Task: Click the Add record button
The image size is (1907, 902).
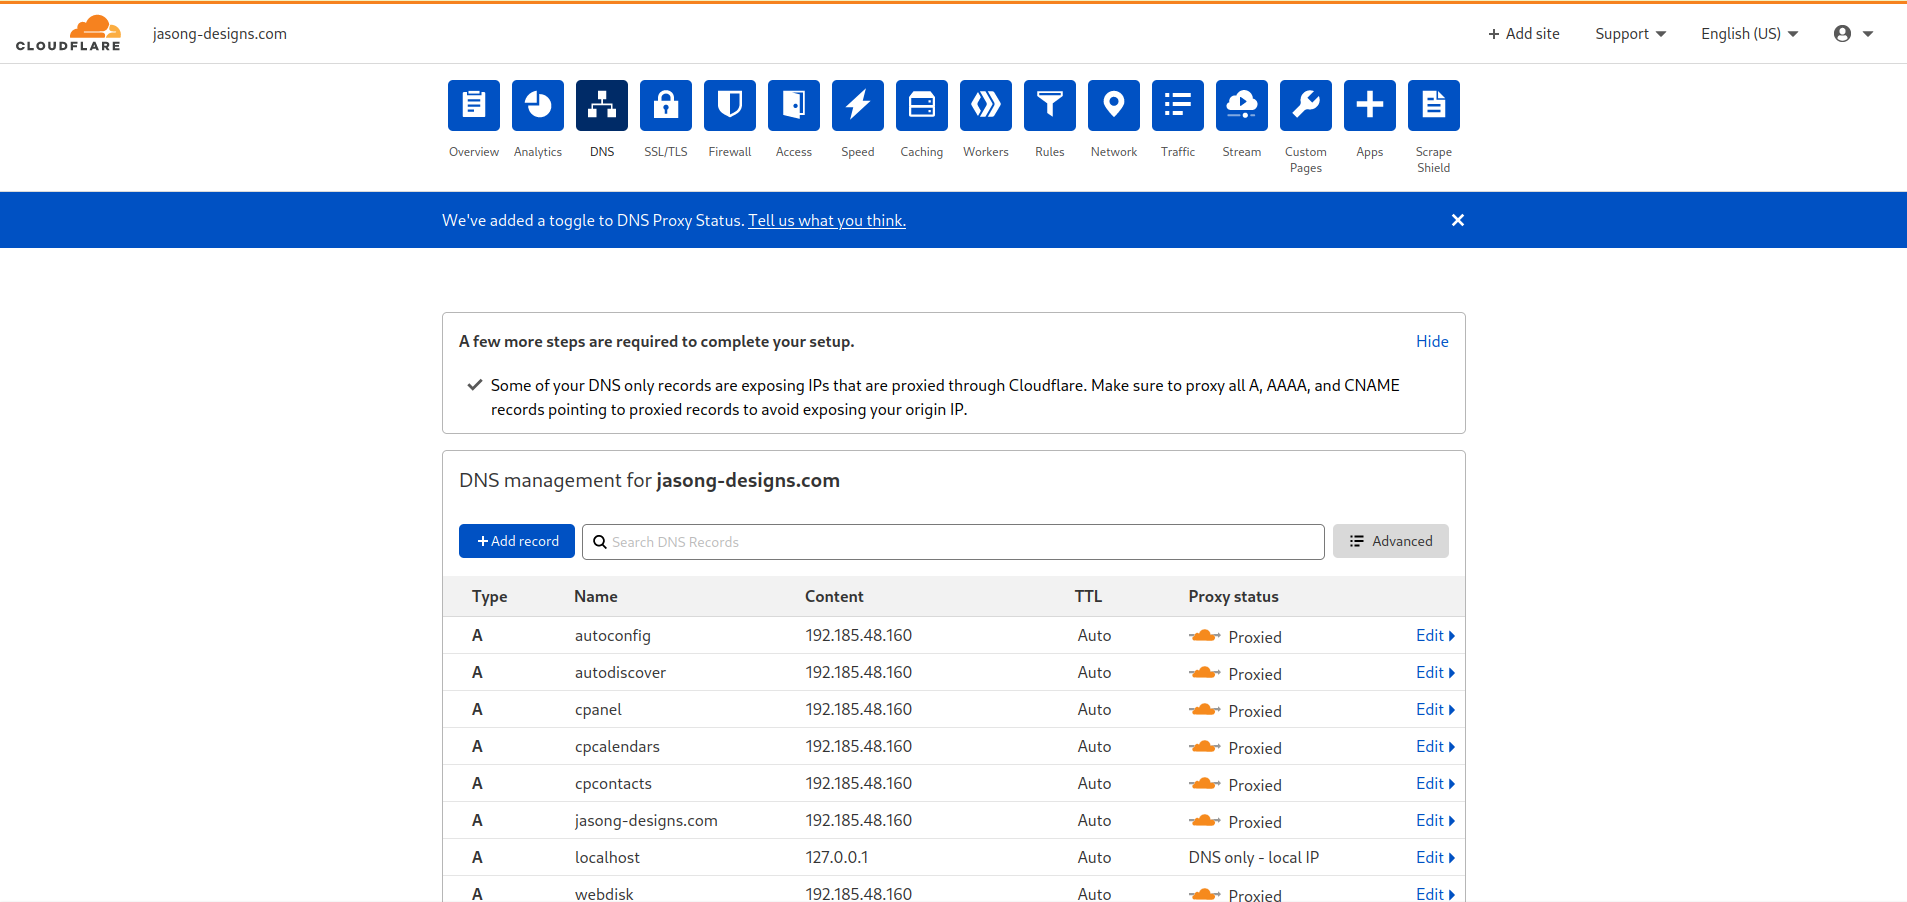Action: 517,541
